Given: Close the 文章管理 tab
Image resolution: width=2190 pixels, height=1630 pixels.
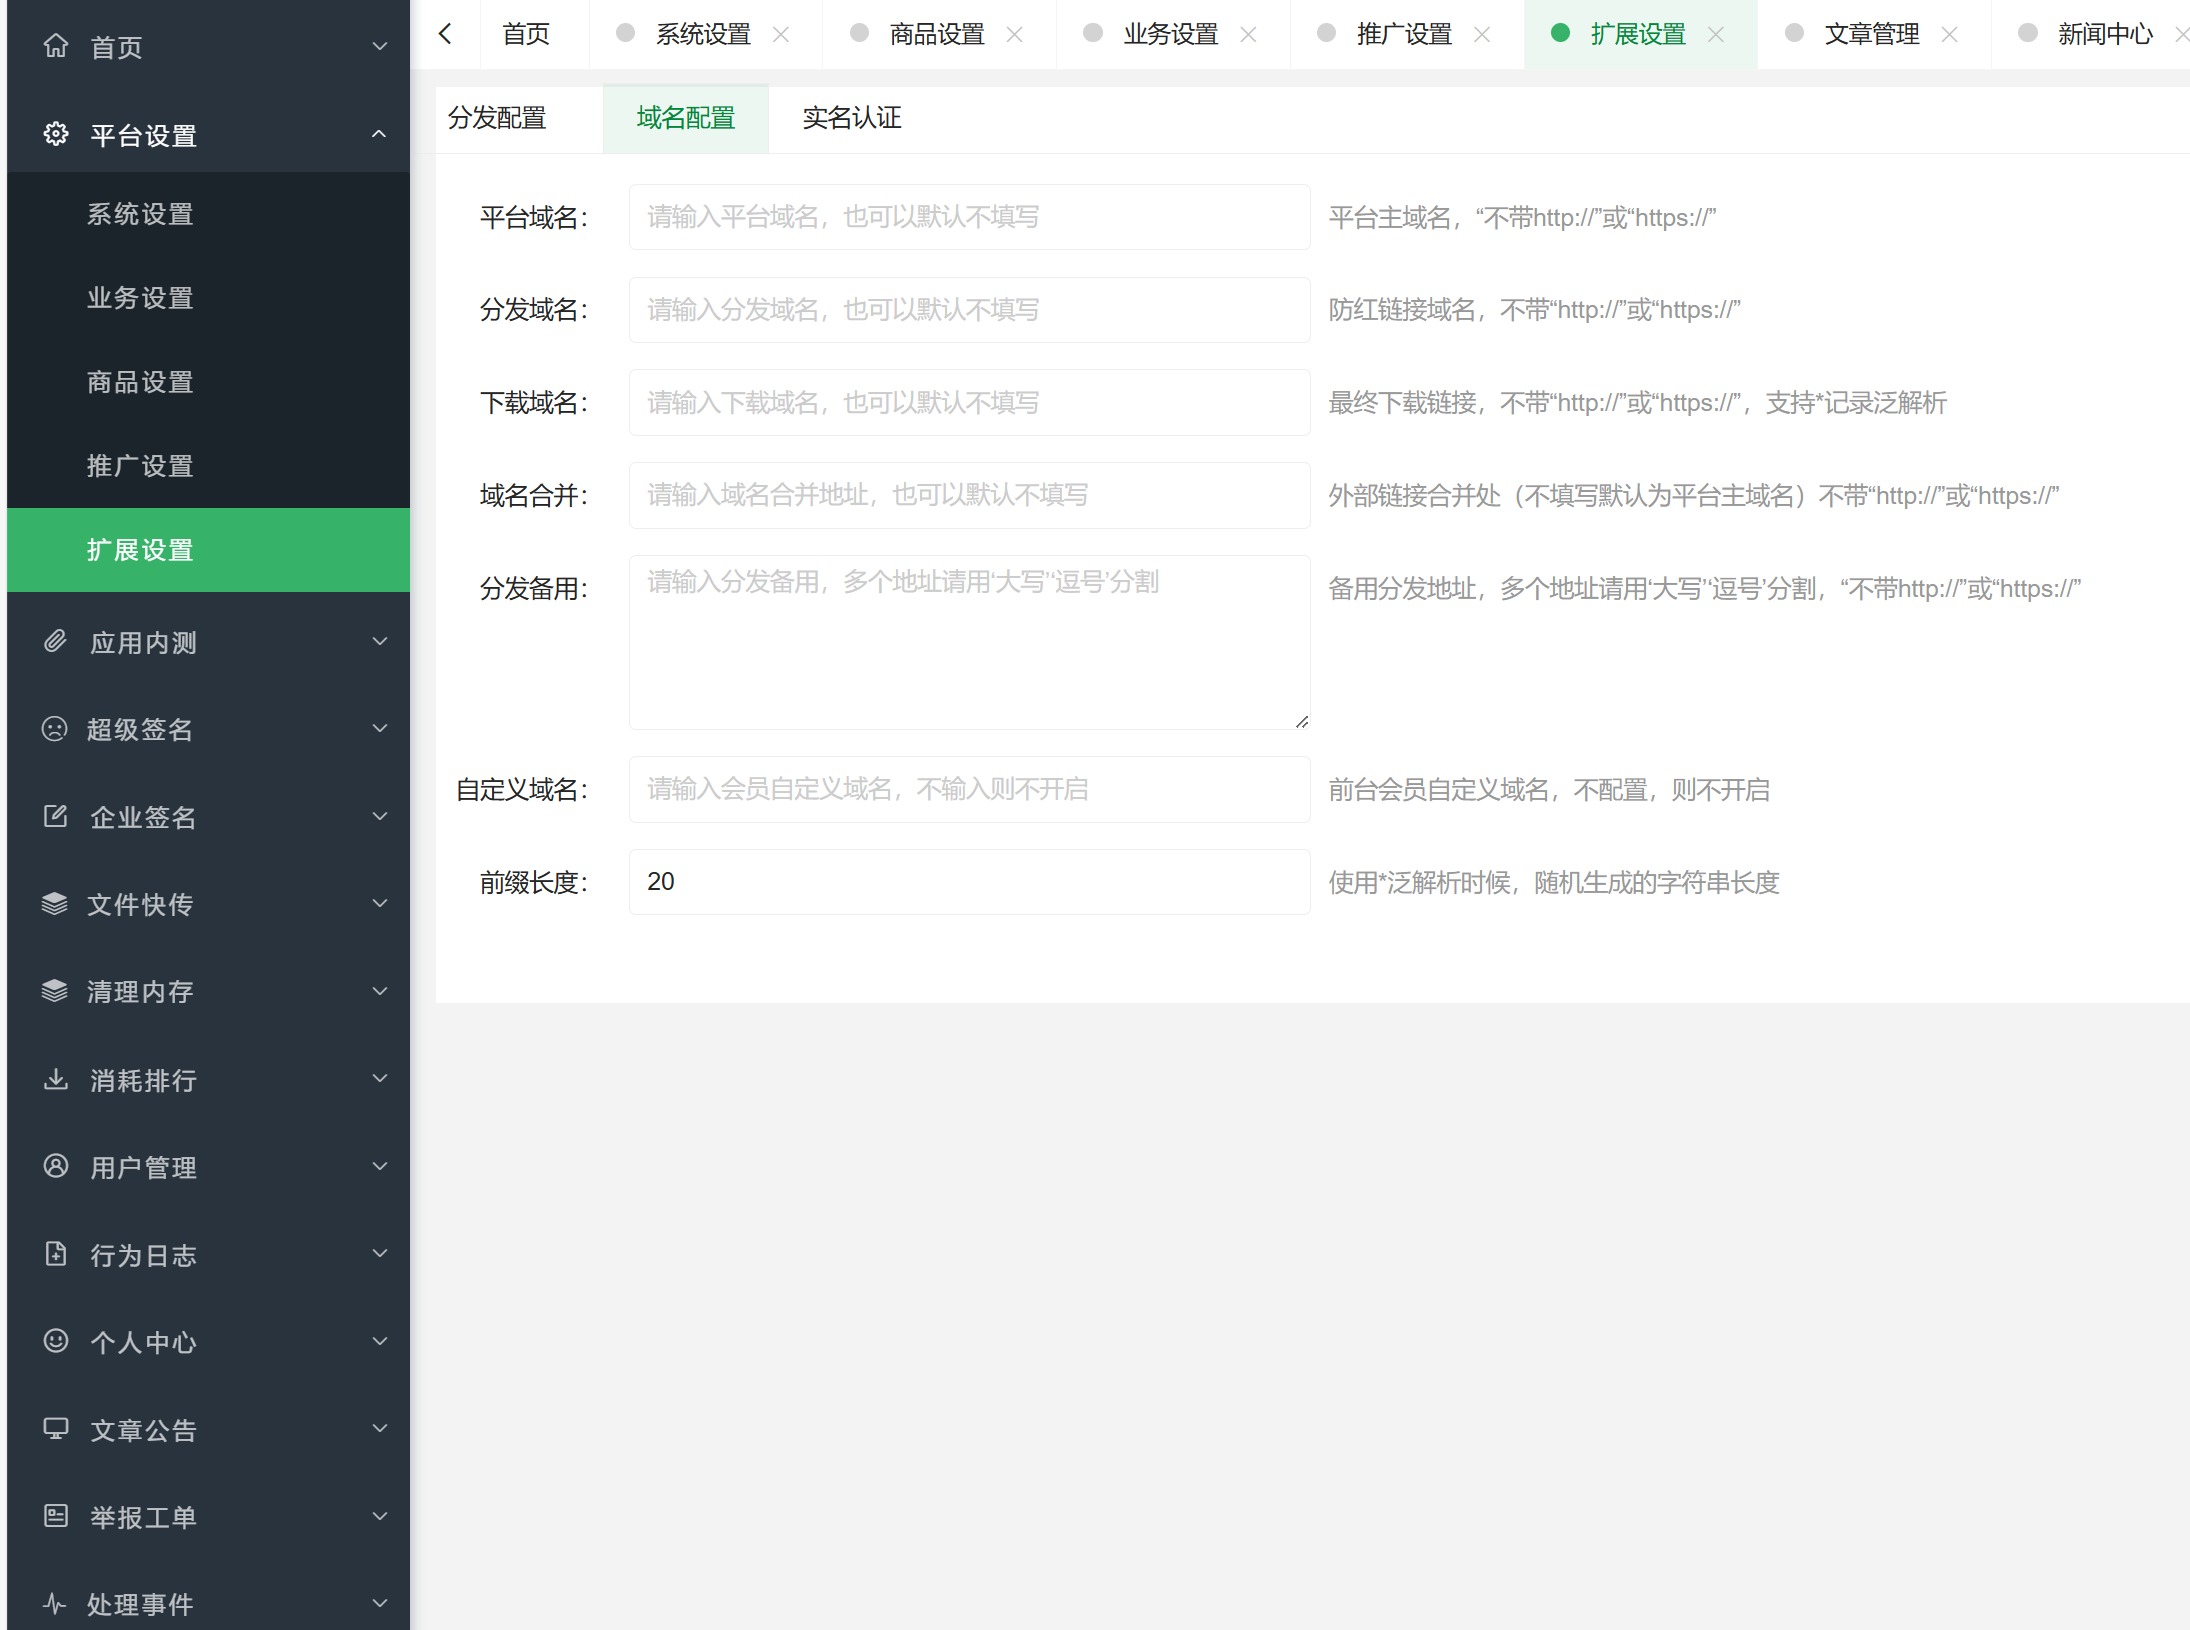Looking at the screenshot, I should tap(1949, 34).
